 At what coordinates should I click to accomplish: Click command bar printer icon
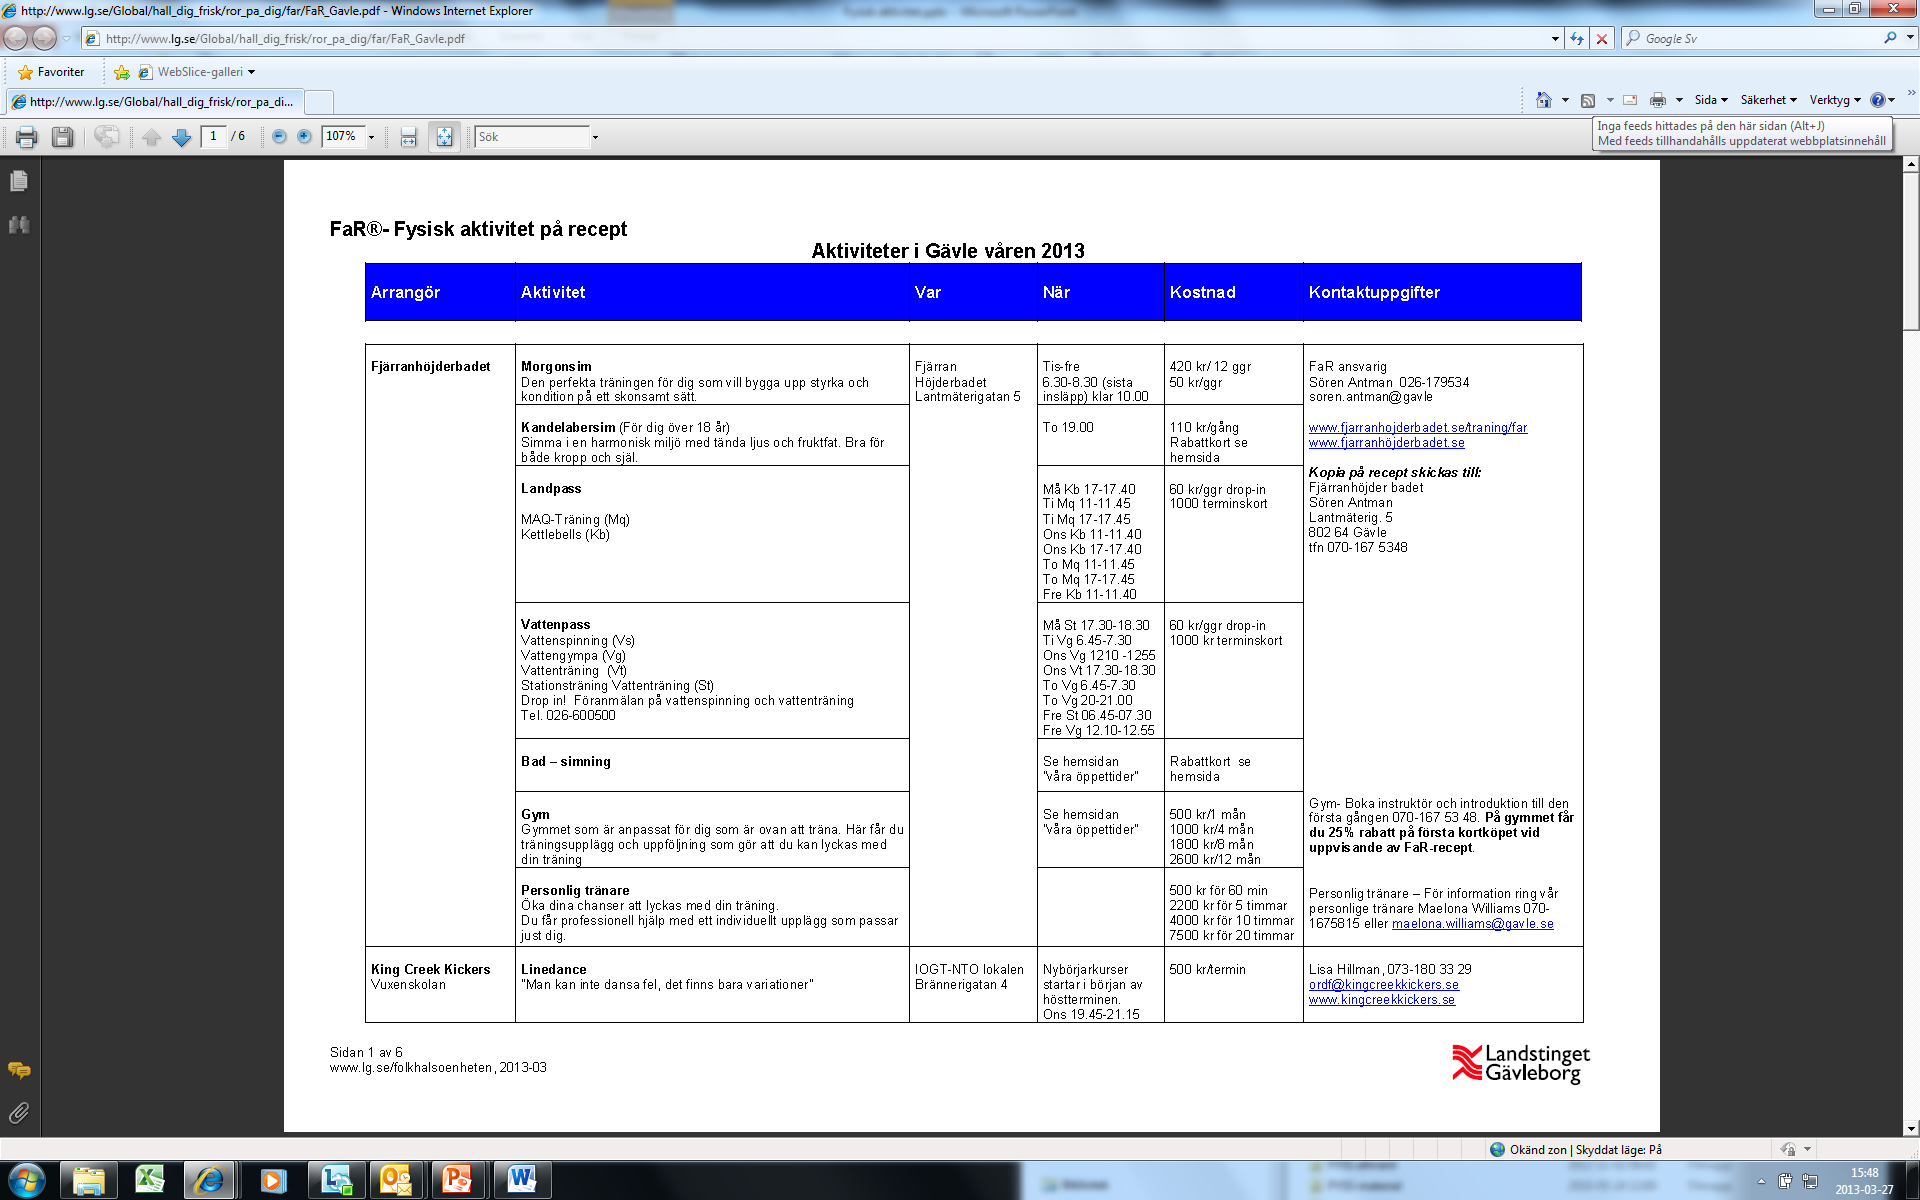[1658, 100]
